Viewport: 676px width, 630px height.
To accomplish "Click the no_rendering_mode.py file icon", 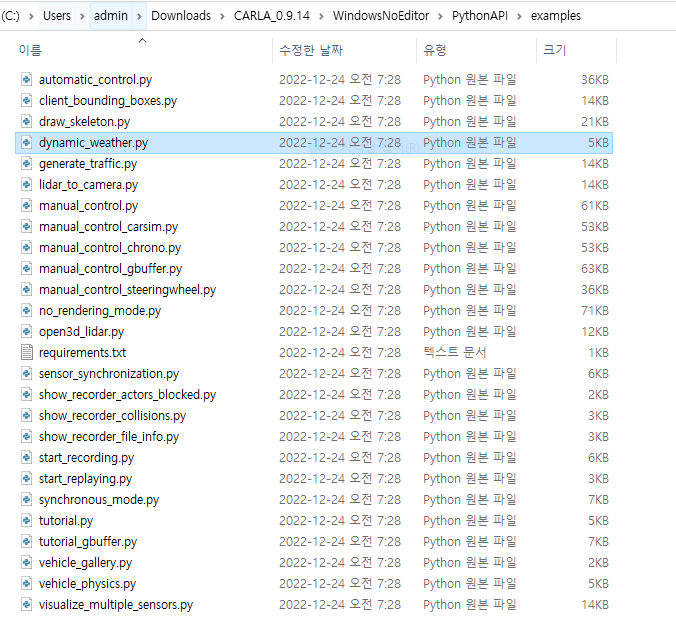I will (27, 310).
